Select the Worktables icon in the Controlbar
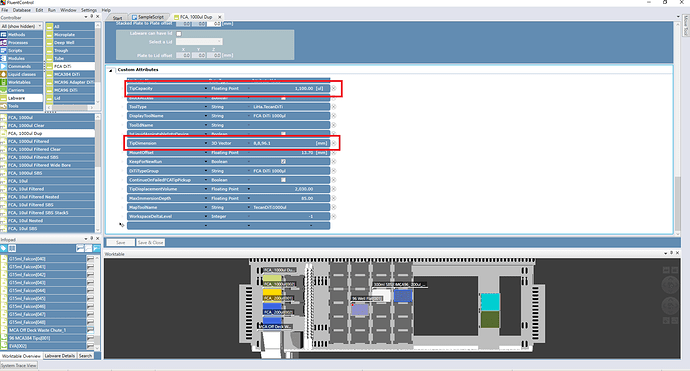The image size is (690, 371). tap(4, 82)
